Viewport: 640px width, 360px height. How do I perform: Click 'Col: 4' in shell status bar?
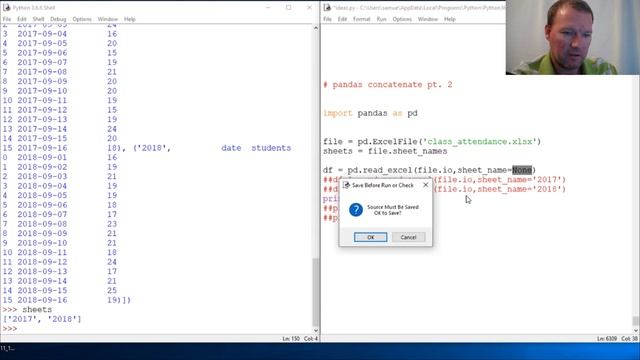(x=311, y=339)
